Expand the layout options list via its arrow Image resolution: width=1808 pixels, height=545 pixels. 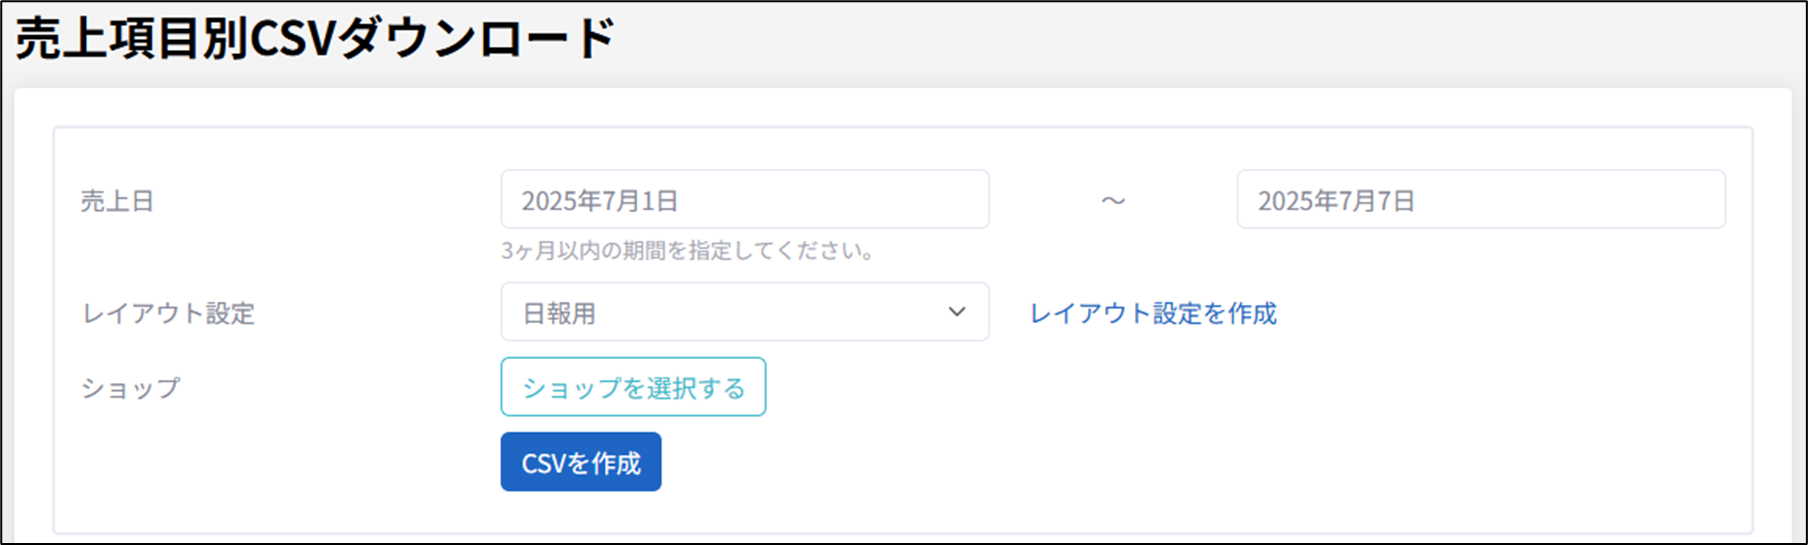tap(957, 313)
